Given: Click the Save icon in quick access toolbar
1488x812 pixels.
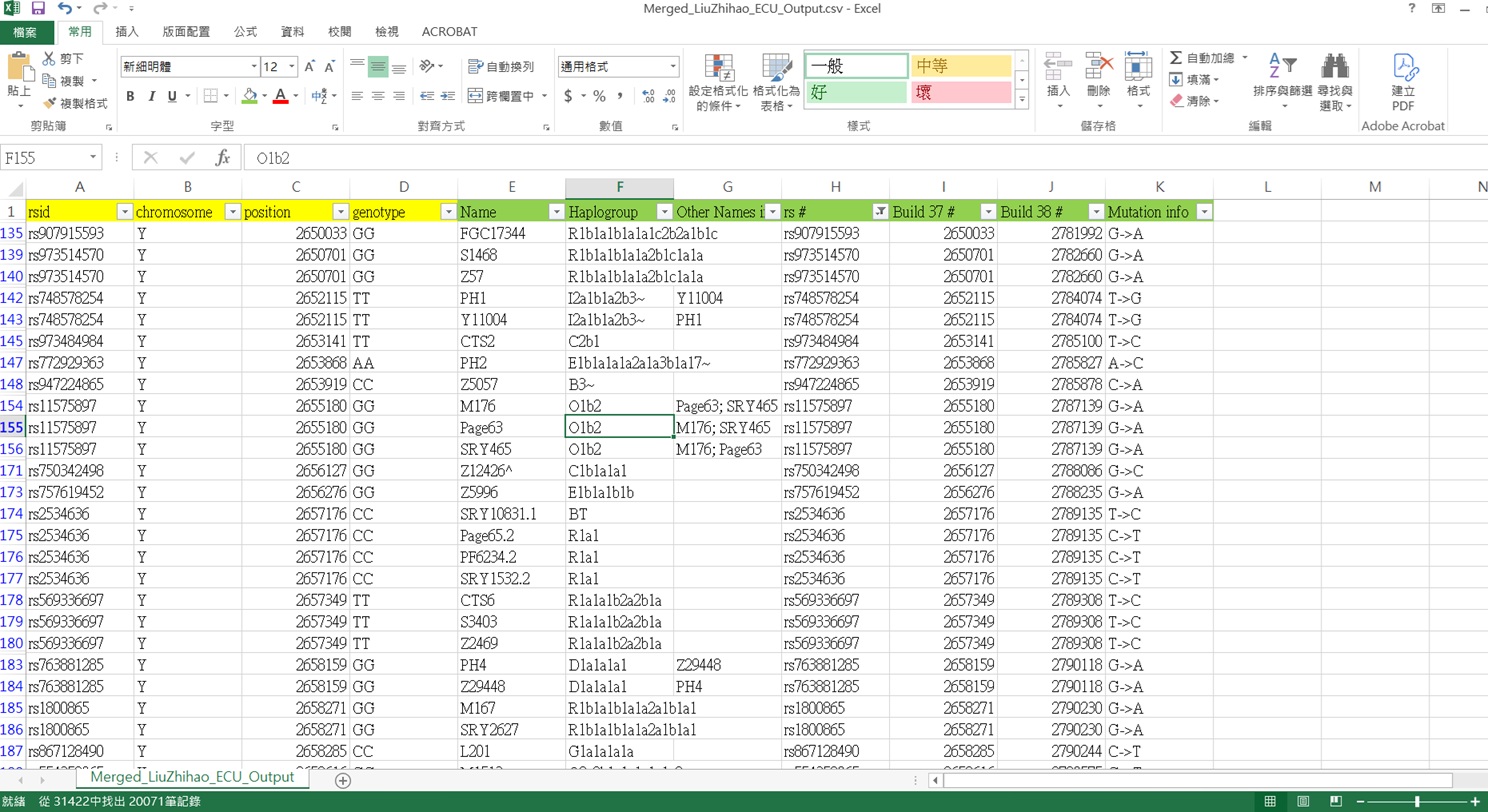Looking at the screenshot, I should pos(38,9).
